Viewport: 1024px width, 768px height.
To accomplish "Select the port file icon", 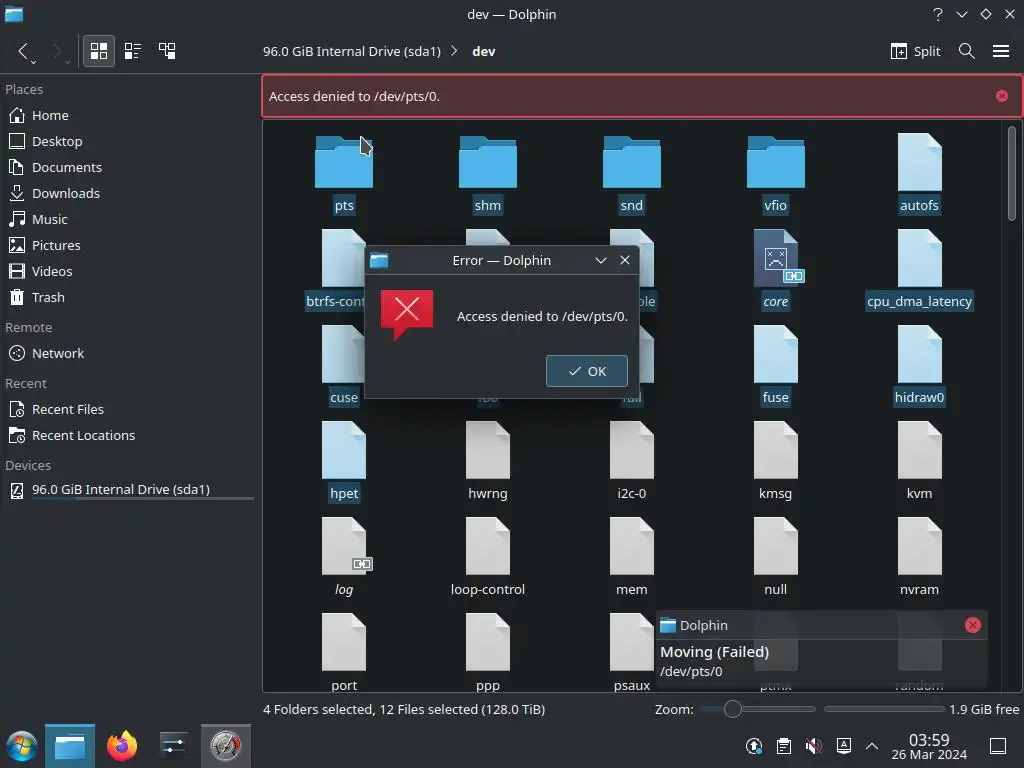I will coord(344,642).
